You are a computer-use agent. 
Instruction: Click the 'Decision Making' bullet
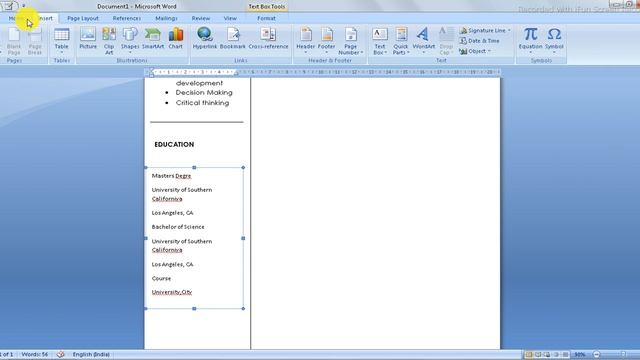coord(204,93)
